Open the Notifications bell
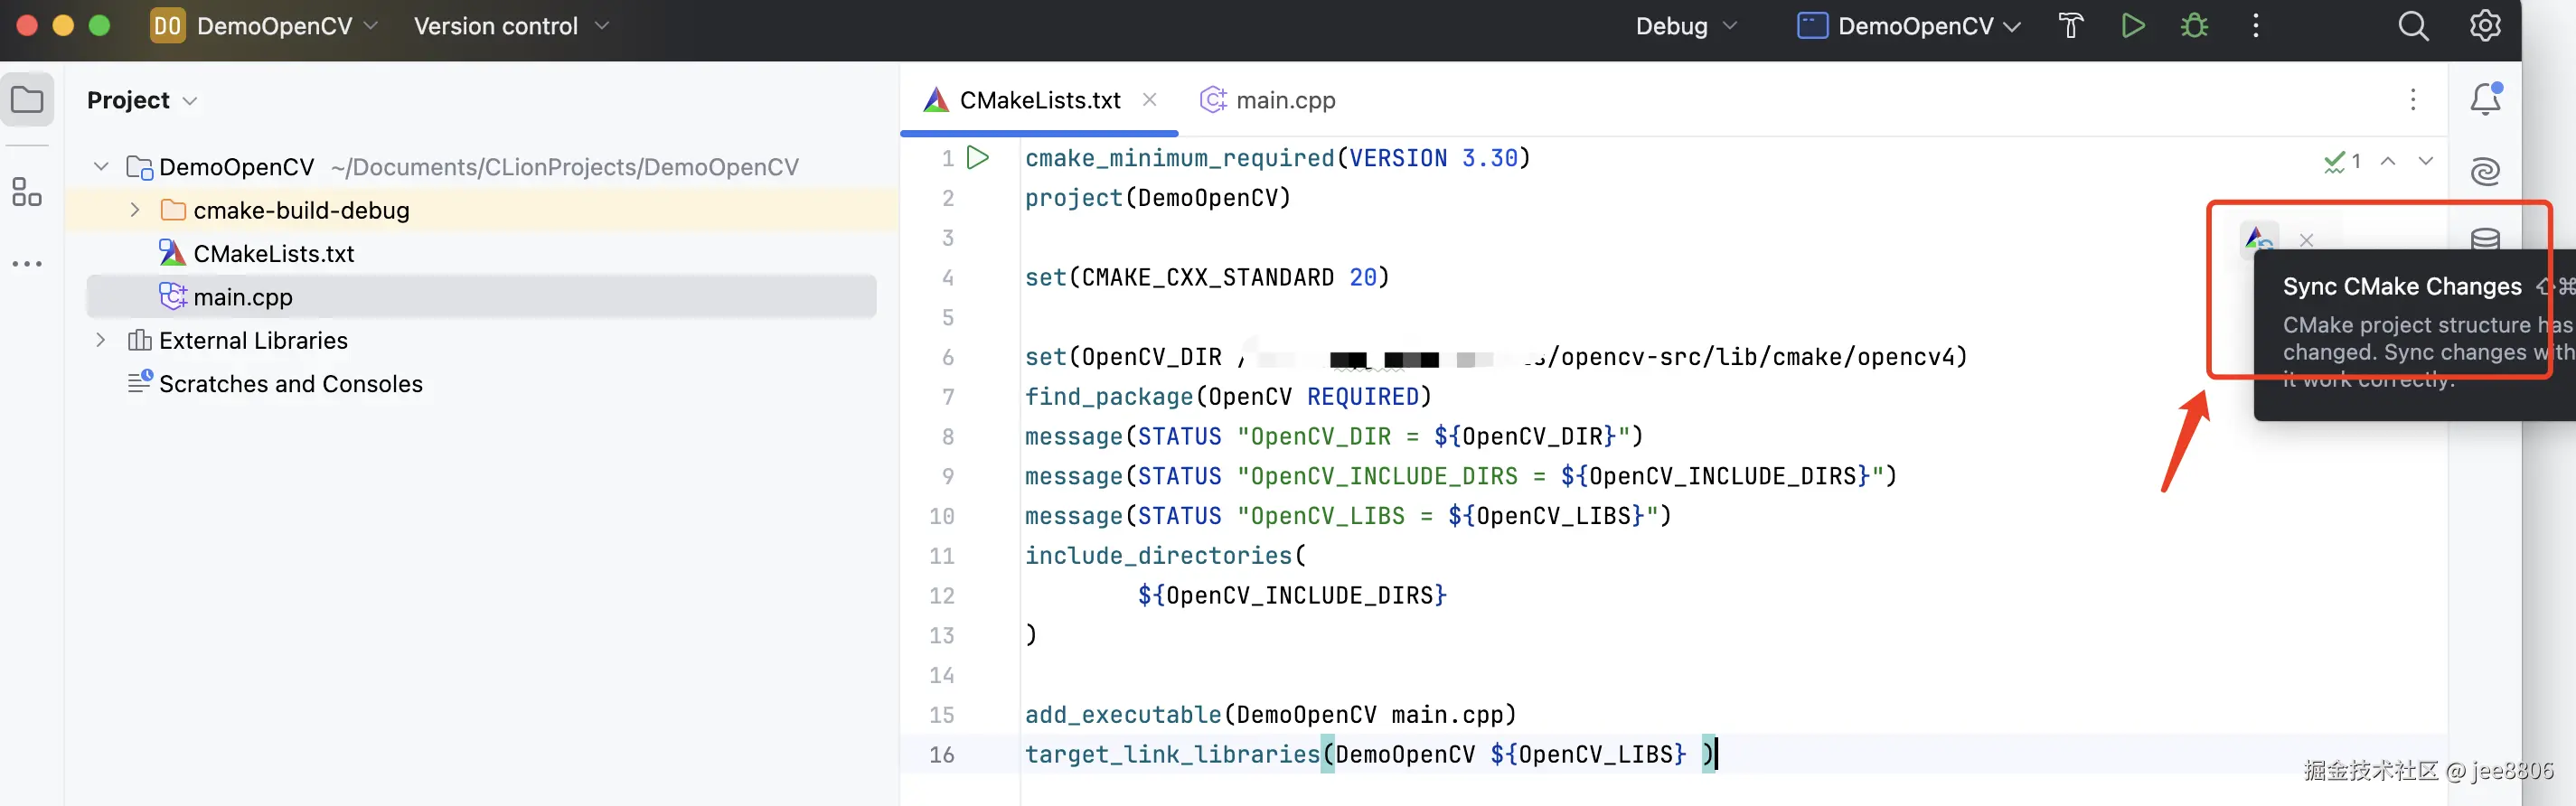Image resolution: width=2576 pixels, height=806 pixels. tap(2486, 99)
